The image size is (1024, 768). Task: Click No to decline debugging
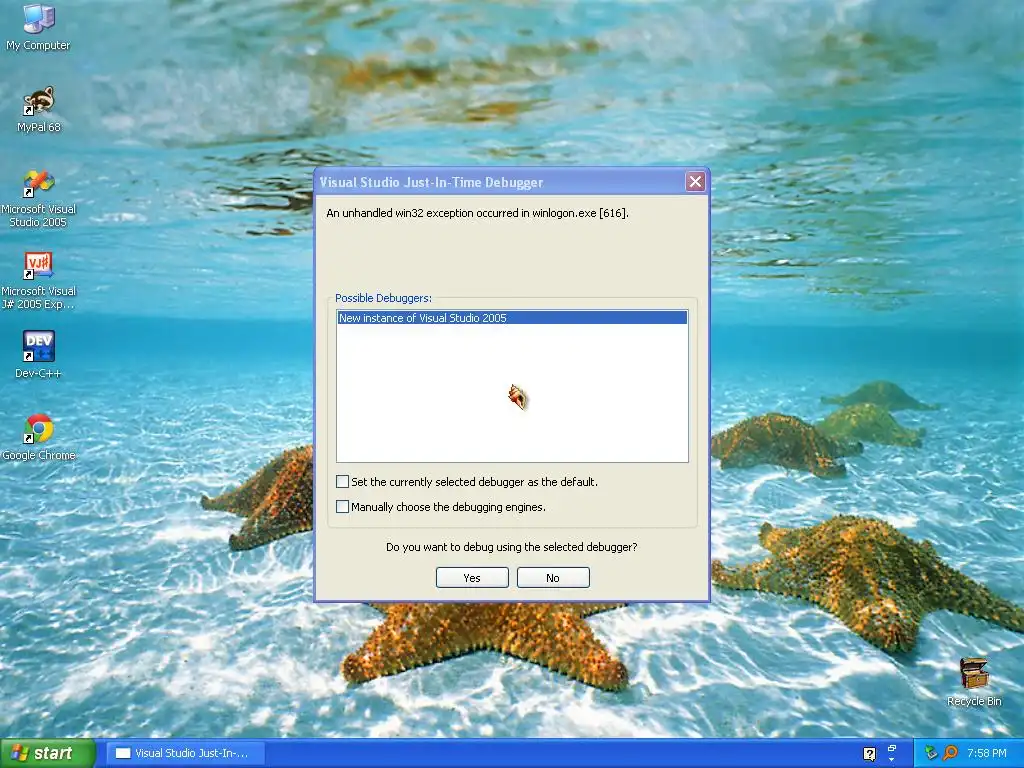click(x=553, y=578)
